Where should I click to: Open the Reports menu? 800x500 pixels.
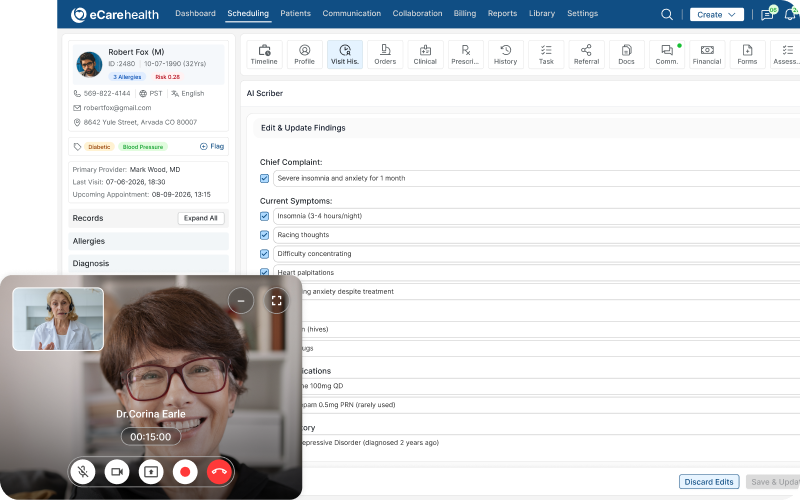tap(503, 13)
